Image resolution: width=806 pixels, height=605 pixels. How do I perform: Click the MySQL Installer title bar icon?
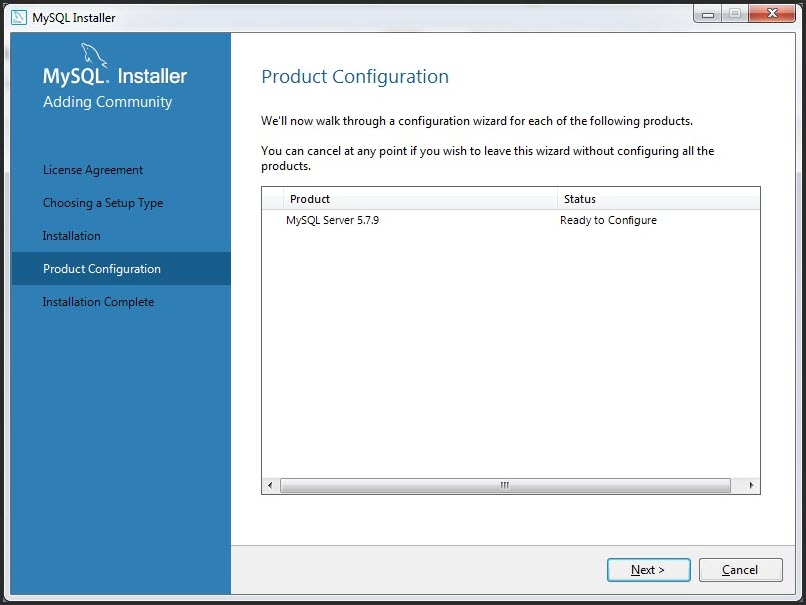tap(19, 17)
